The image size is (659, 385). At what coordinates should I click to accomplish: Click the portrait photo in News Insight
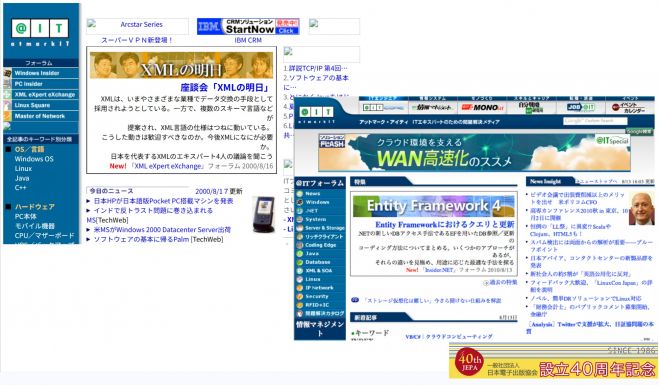(x=641, y=208)
